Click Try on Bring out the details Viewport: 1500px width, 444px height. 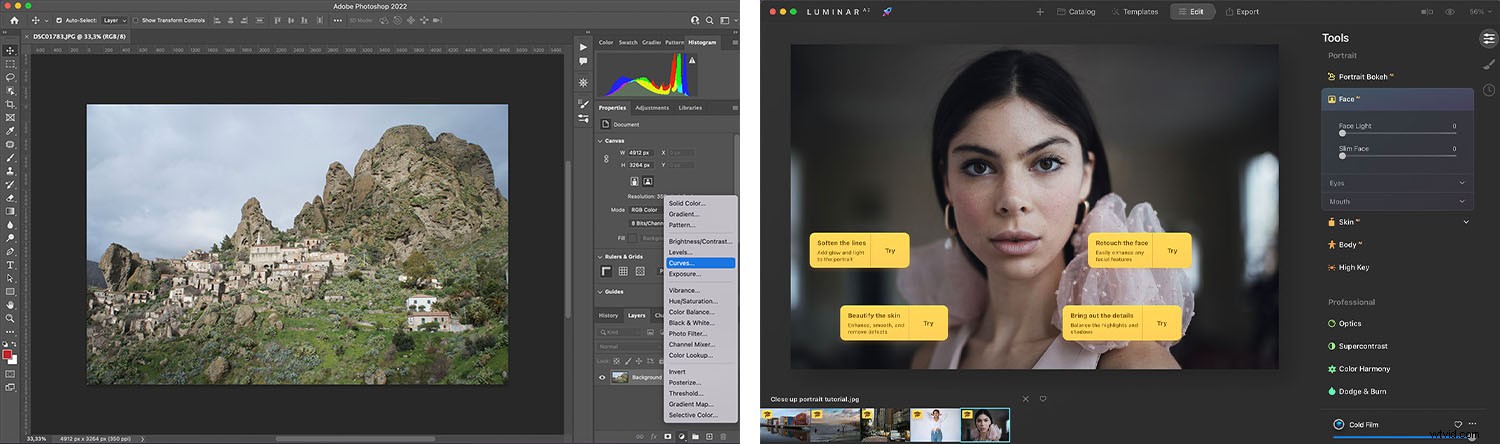click(x=1162, y=323)
